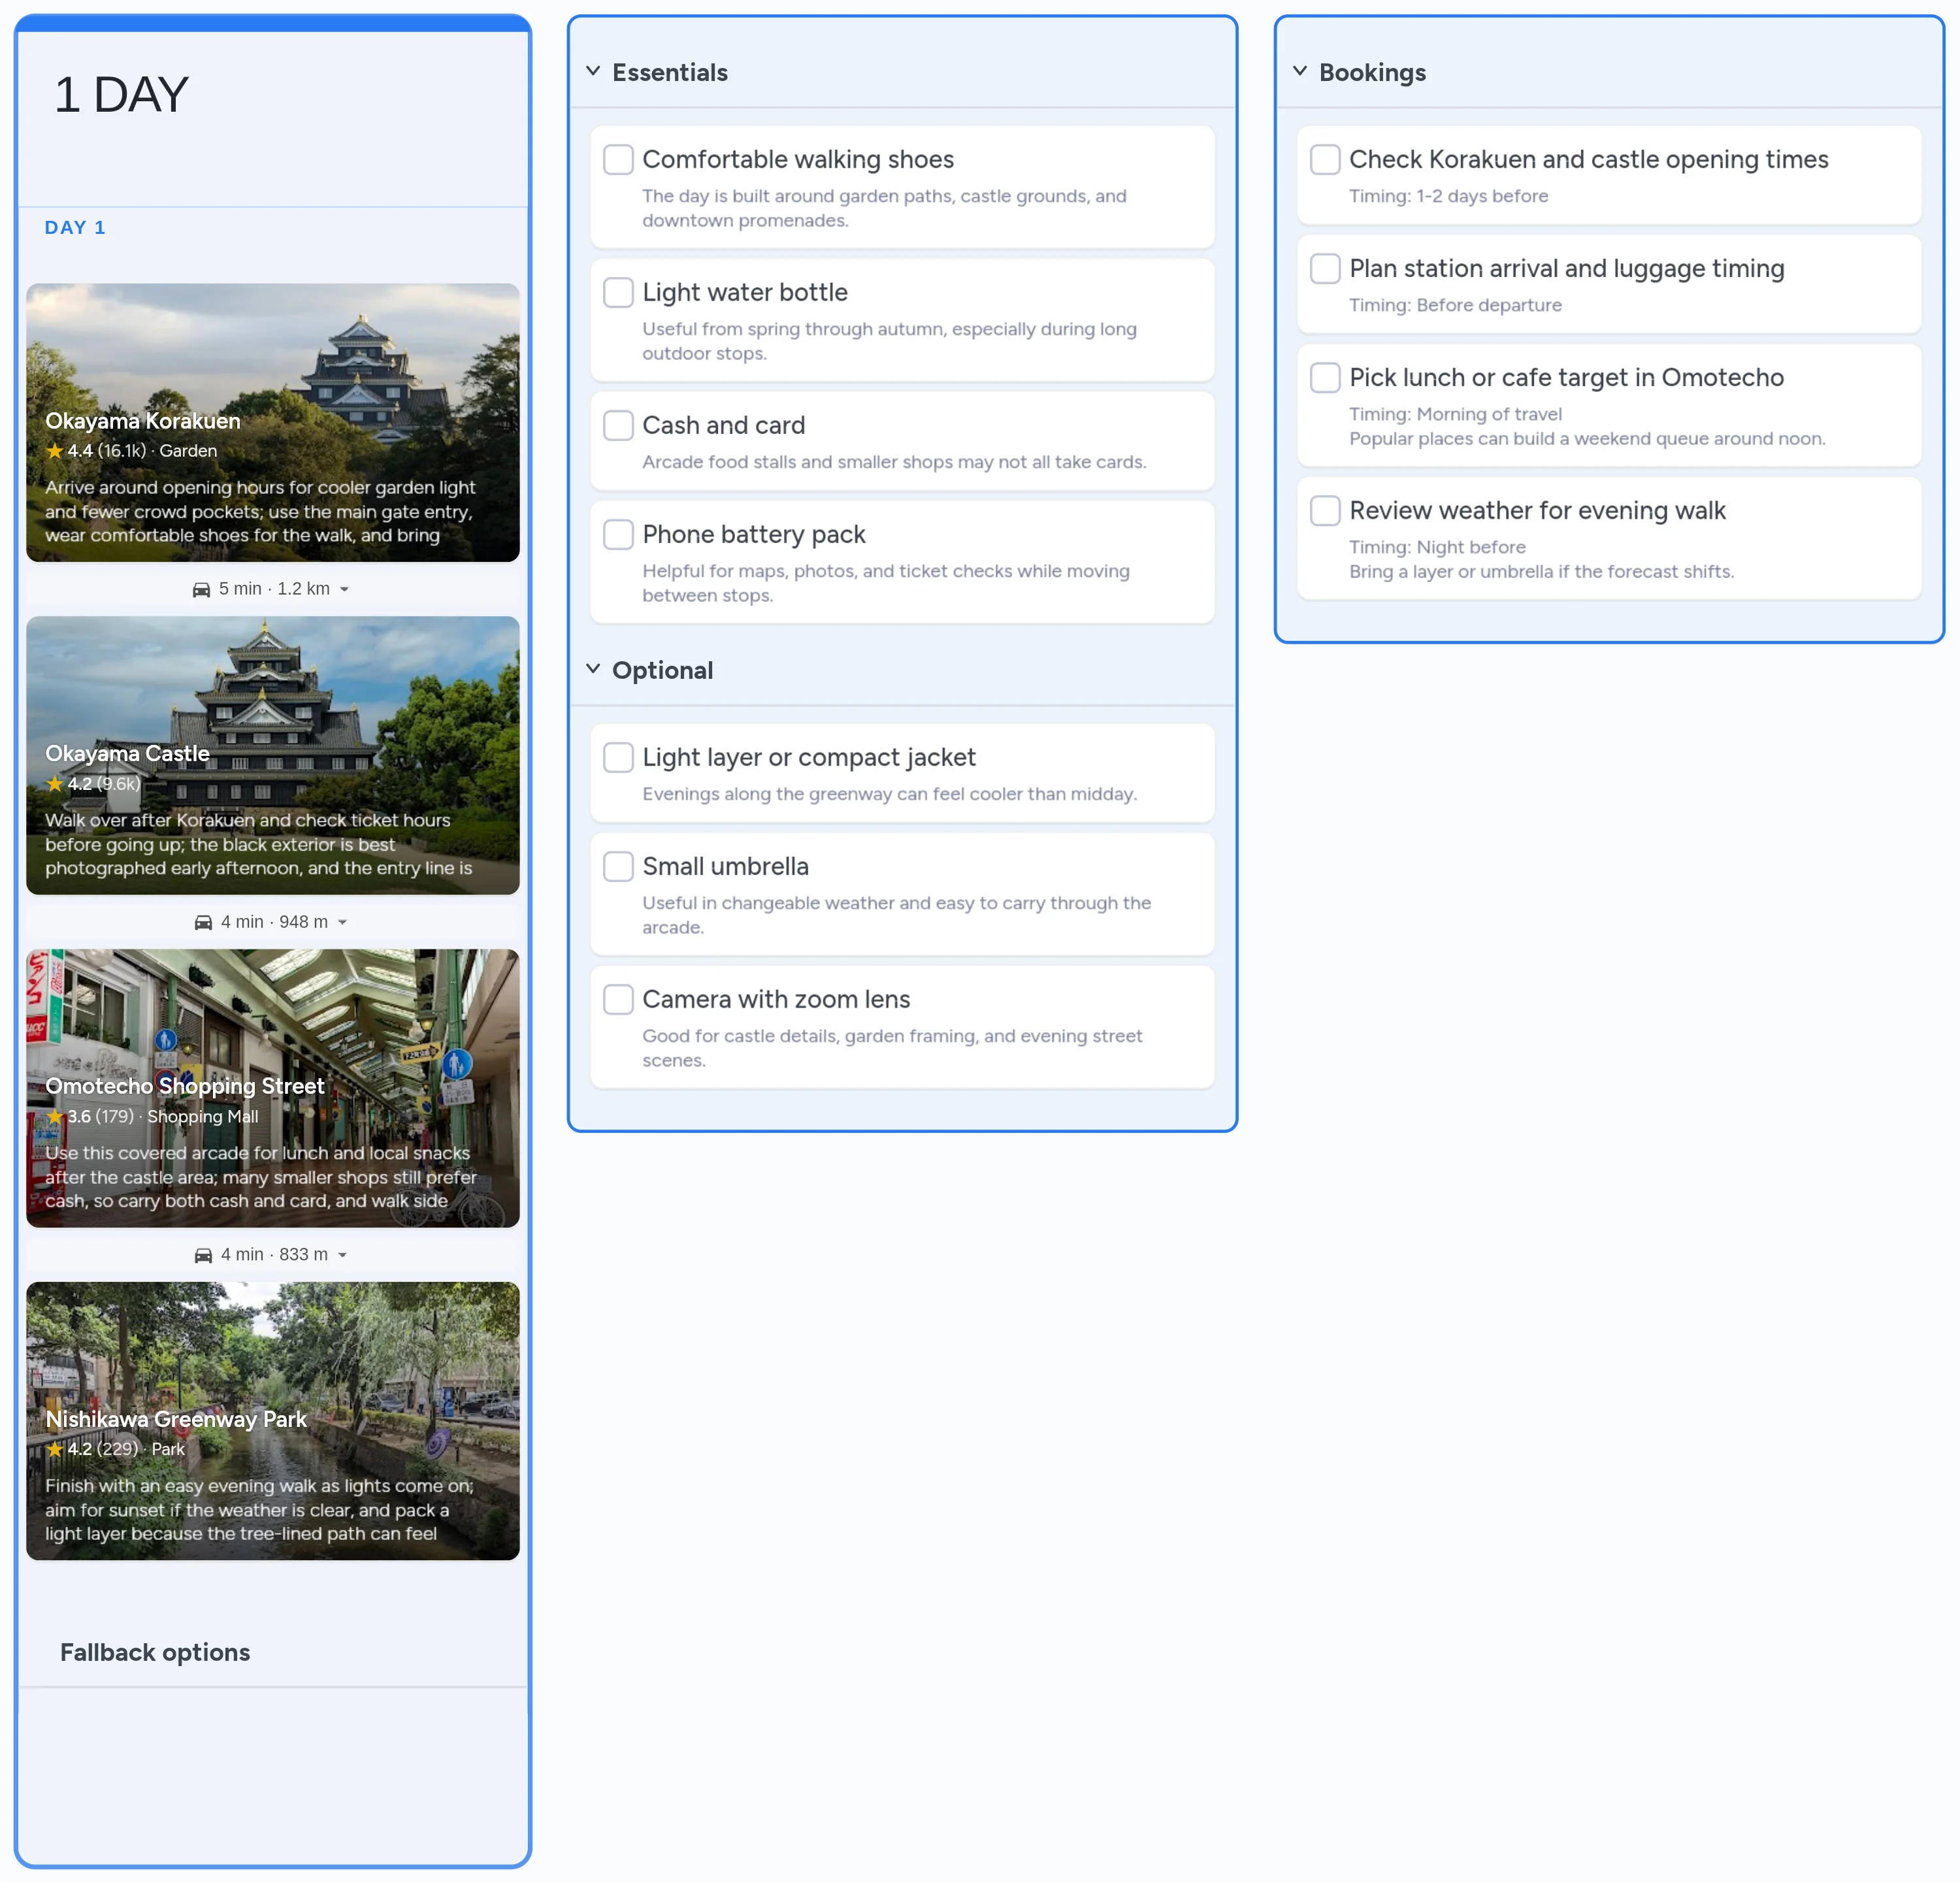
Task: Collapse the Bookings section chevron
Action: tap(1300, 71)
